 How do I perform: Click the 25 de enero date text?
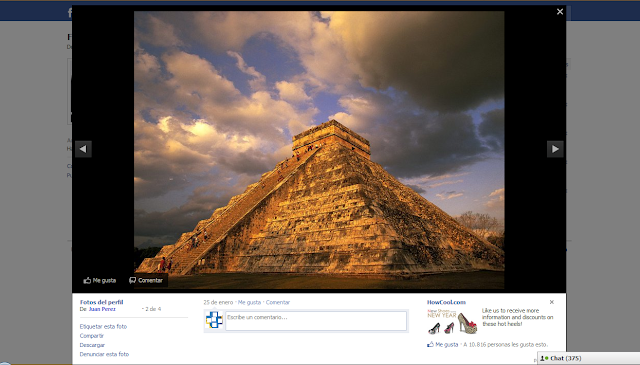click(x=218, y=303)
